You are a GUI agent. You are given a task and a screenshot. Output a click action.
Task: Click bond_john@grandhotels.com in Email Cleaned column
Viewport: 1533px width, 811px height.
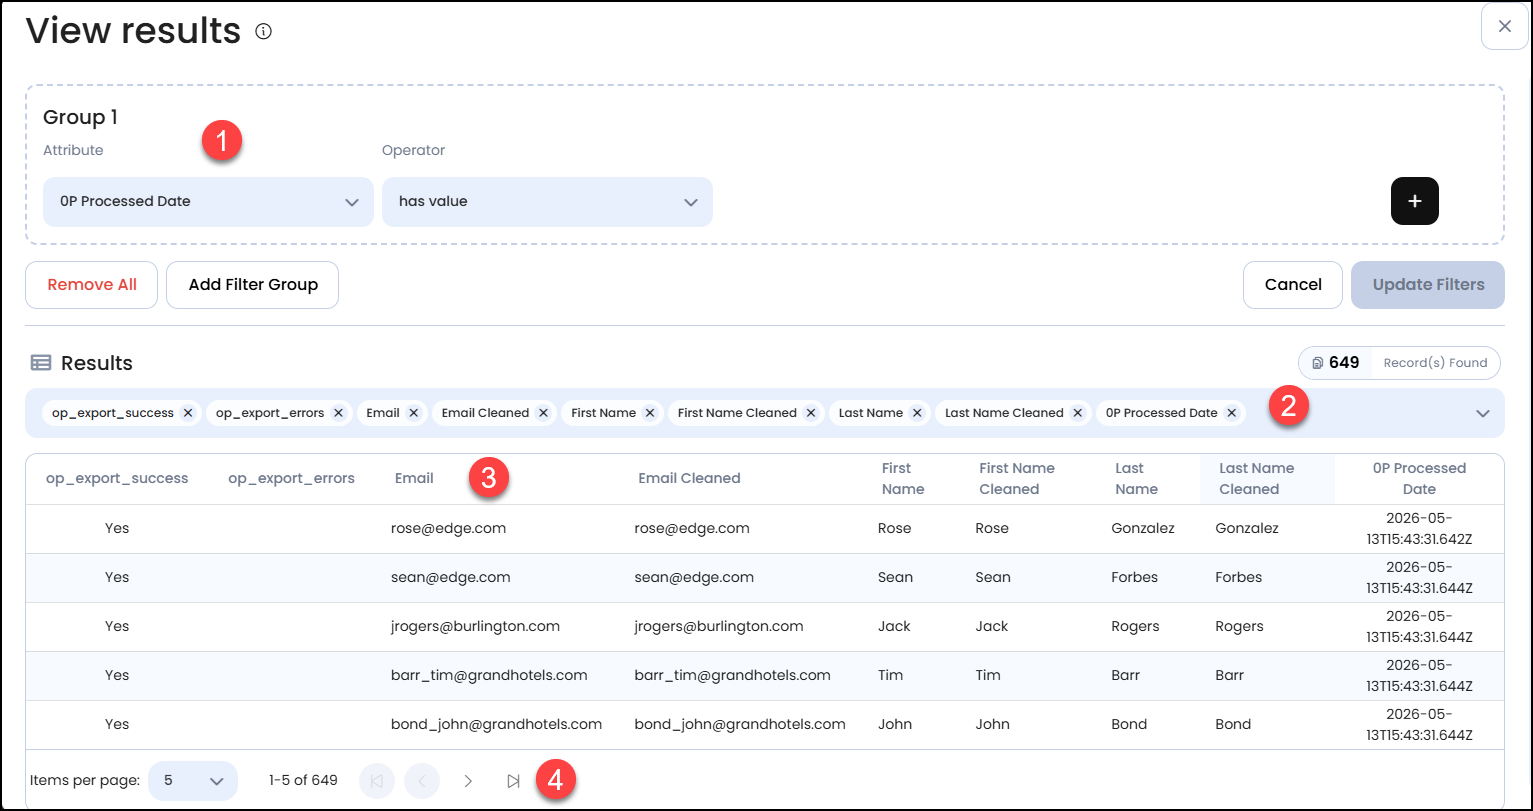click(740, 724)
